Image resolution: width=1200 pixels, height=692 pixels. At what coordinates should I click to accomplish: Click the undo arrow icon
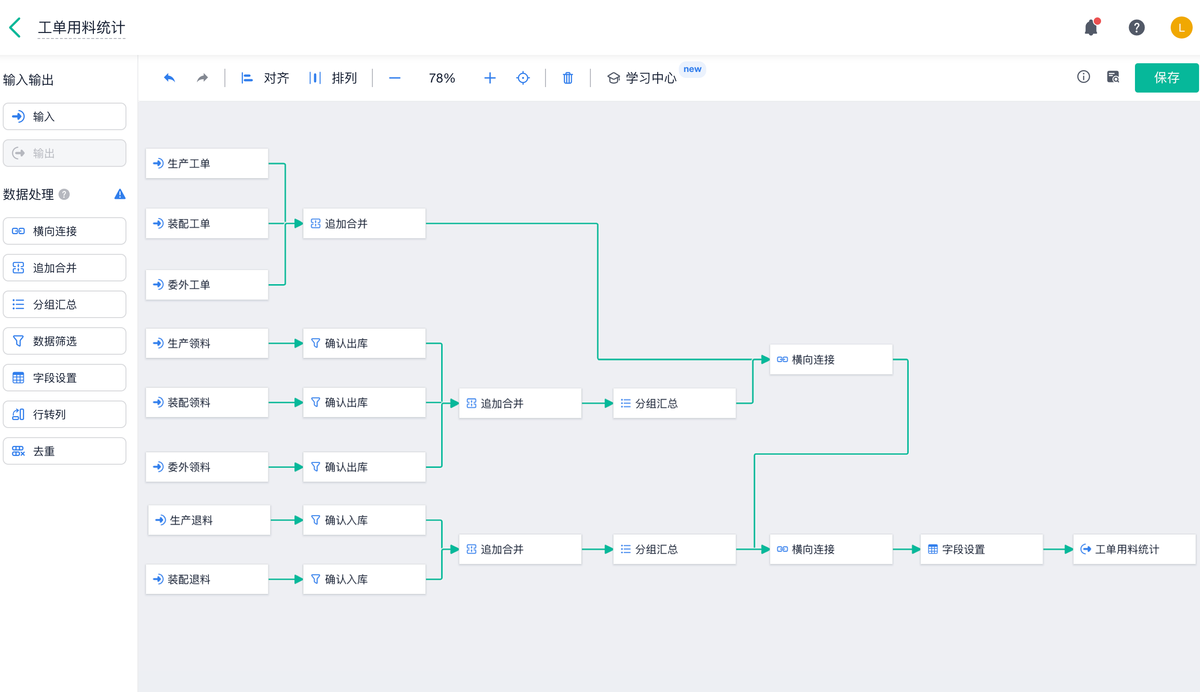169,78
